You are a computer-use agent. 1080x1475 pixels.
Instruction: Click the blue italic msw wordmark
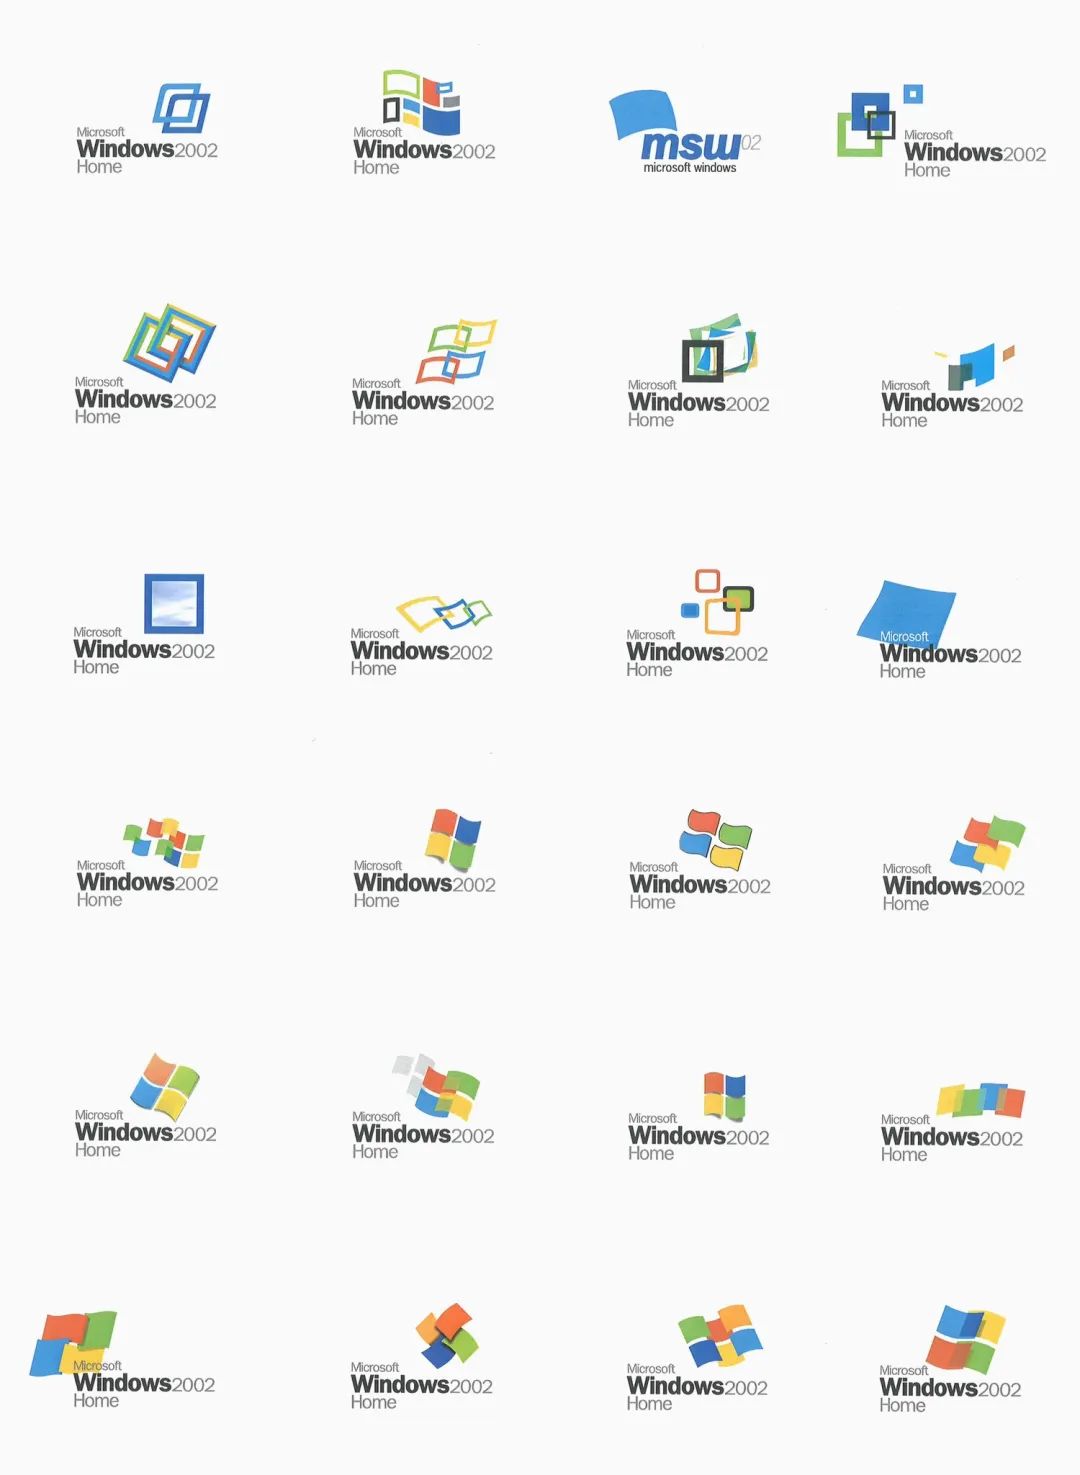(691, 146)
